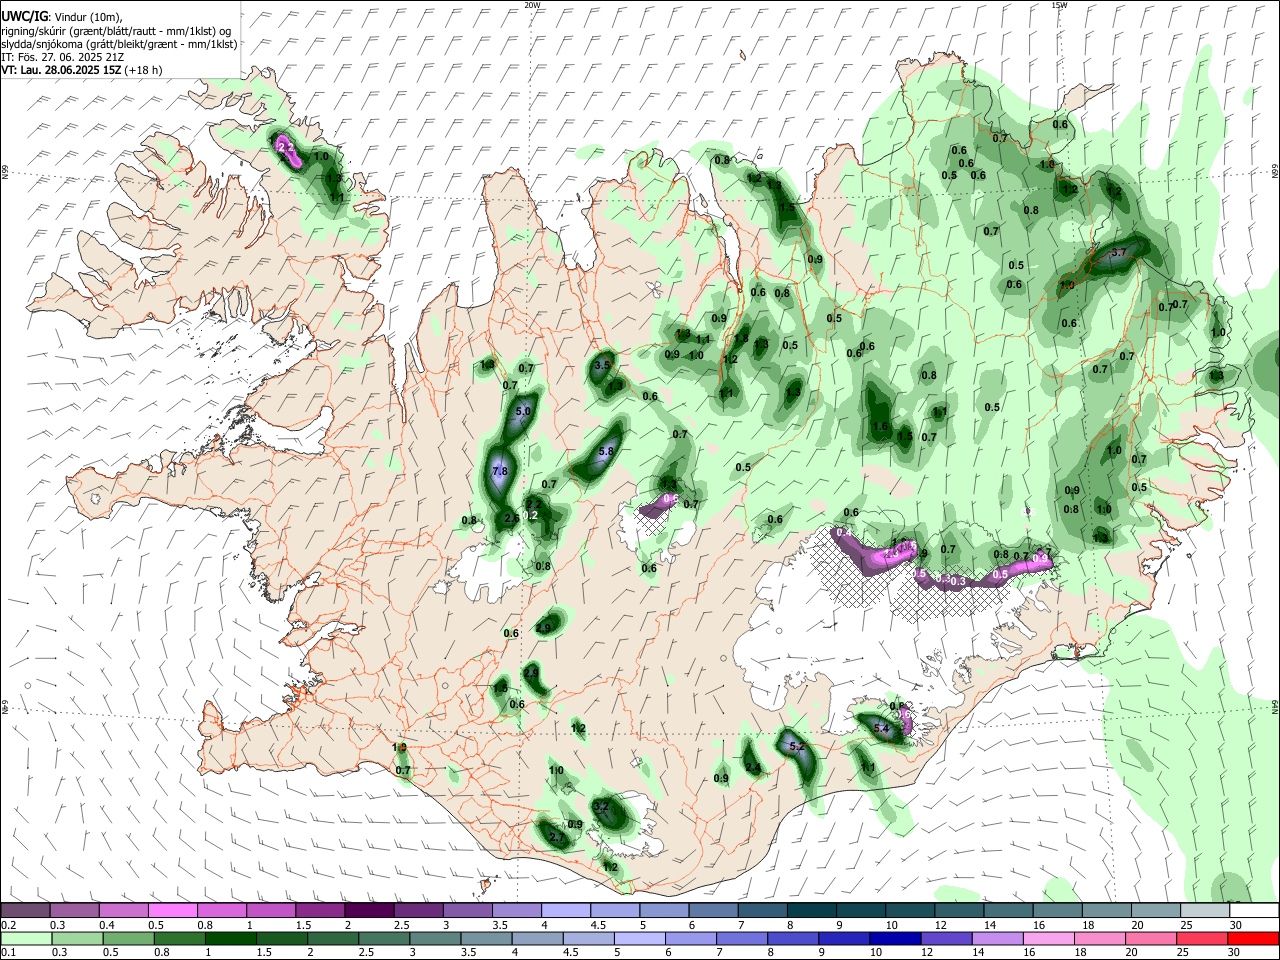
Task: Click the darkest purple snow swatch labeled 2
Action: click(370, 911)
